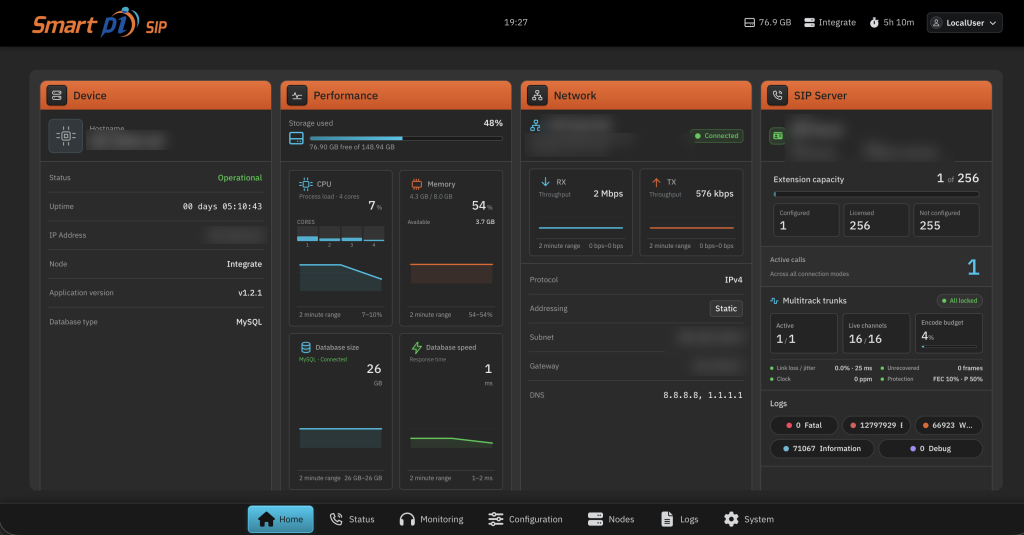Image resolution: width=1024 pixels, height=535 pixels.
Task: Open the Home tab label
Action: tap(291, 519)
